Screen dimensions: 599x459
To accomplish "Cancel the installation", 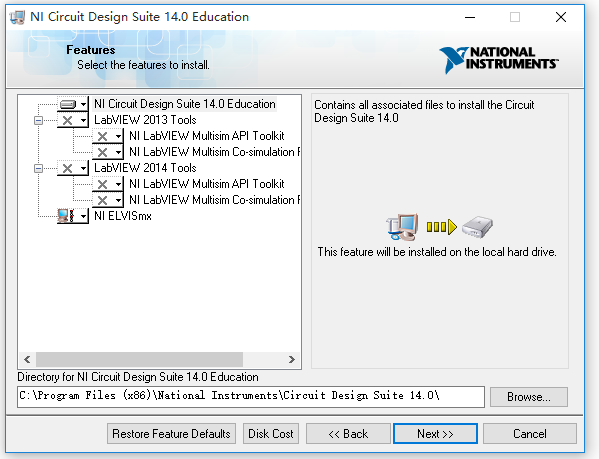I will point(529,434).
